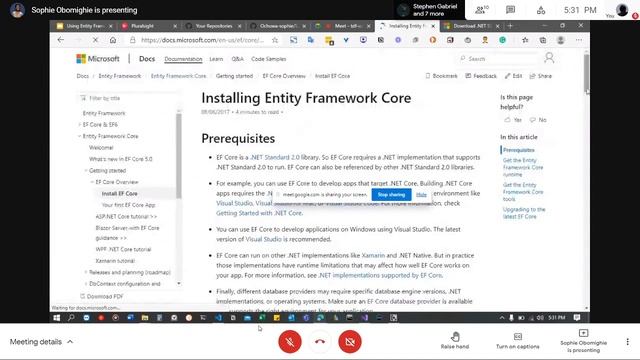Open Windows Start menu

point(57,318)
